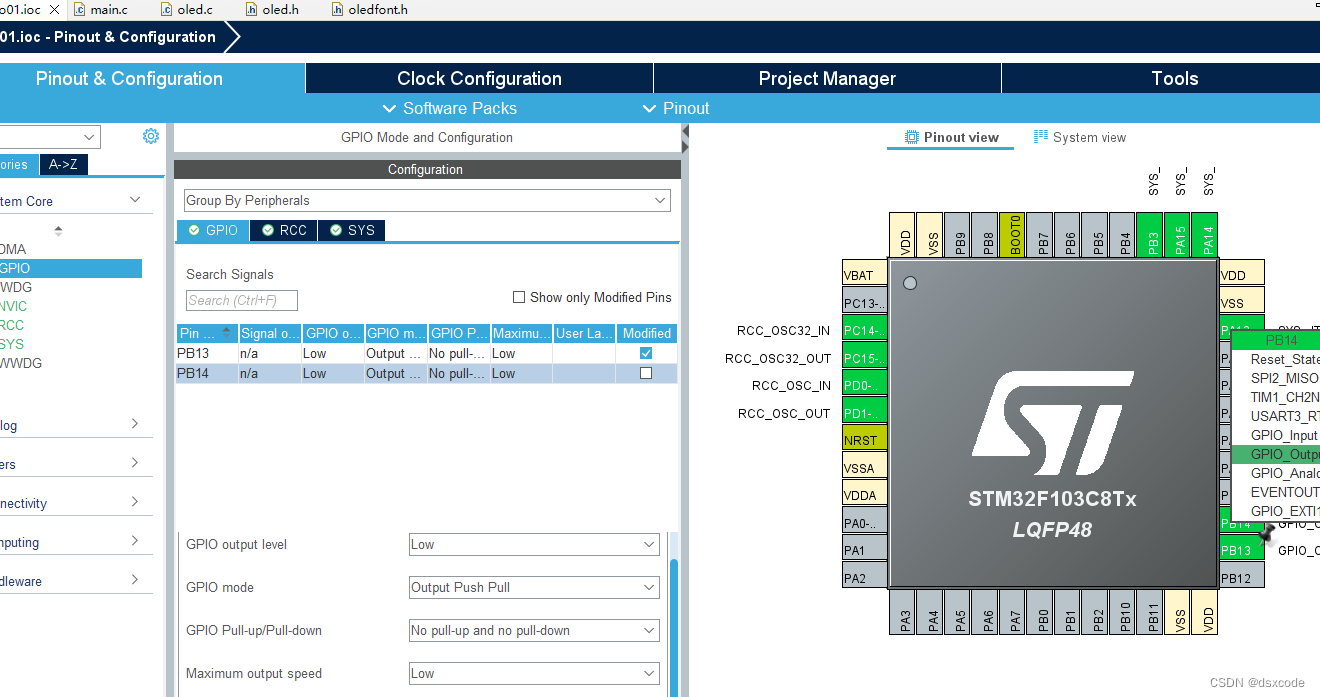This screenshot has width=1320, height=697.
Task: Click the header icon on oledfont.h tab
Action: click(336, 9)
